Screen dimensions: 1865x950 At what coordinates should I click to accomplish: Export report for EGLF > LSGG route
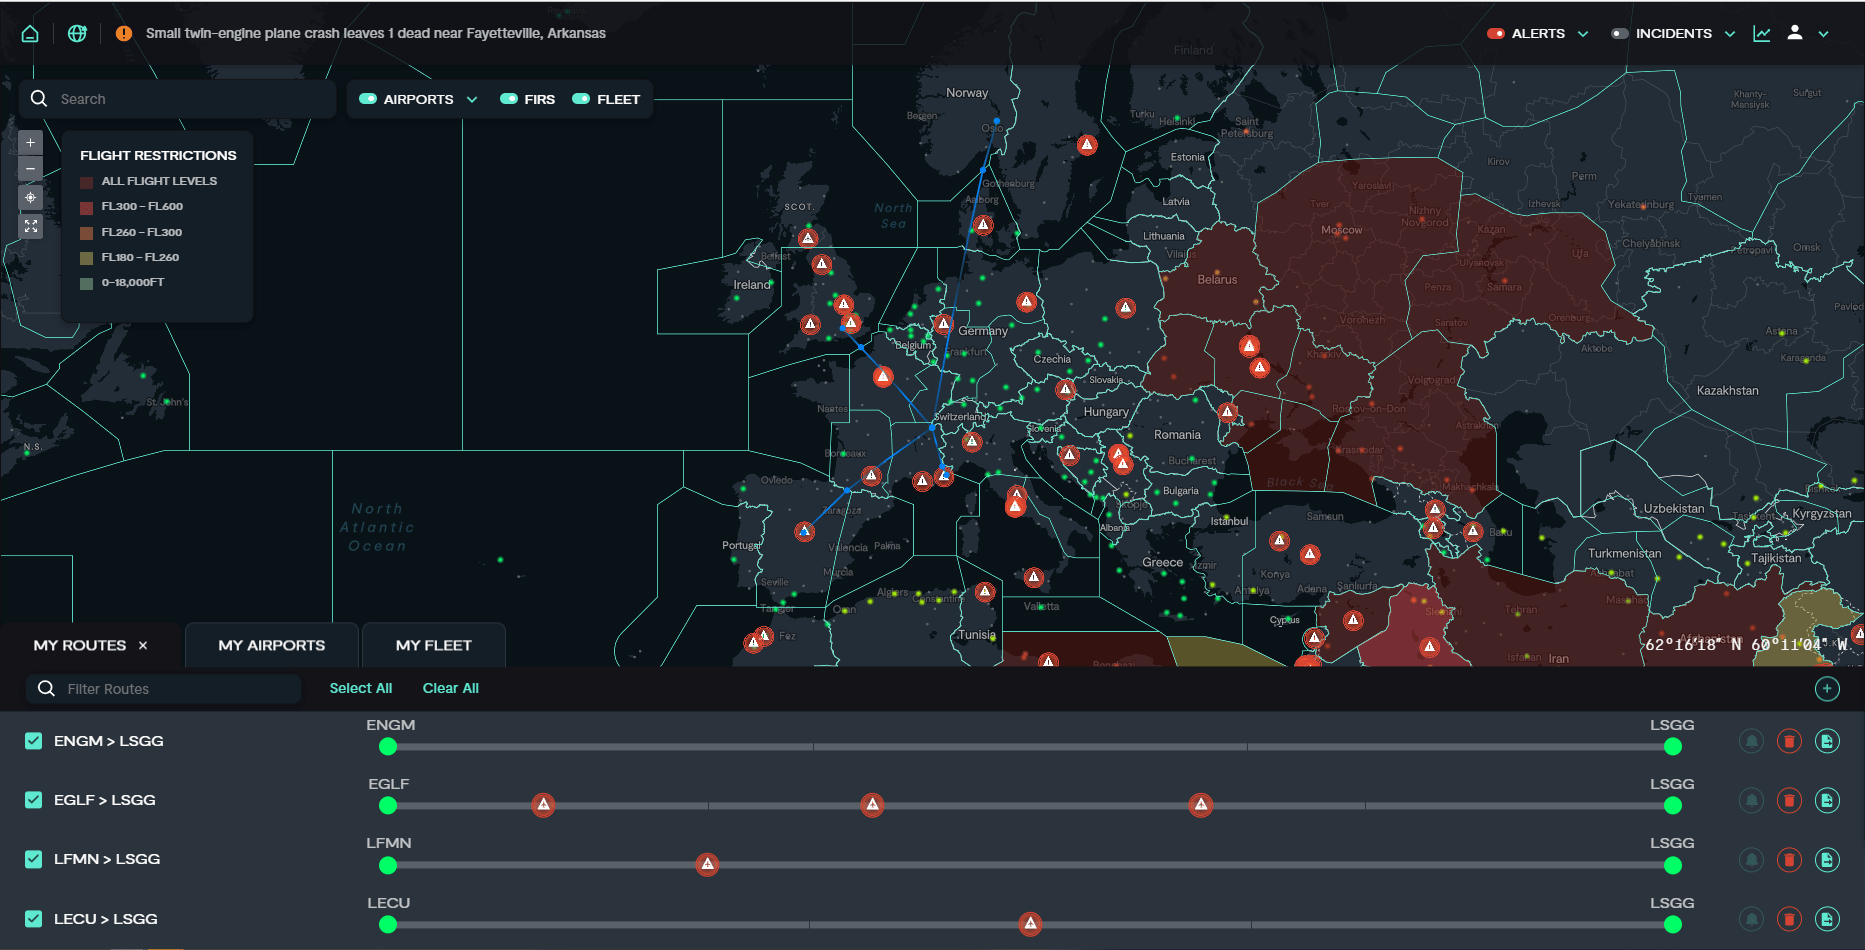click(1826, 800)
